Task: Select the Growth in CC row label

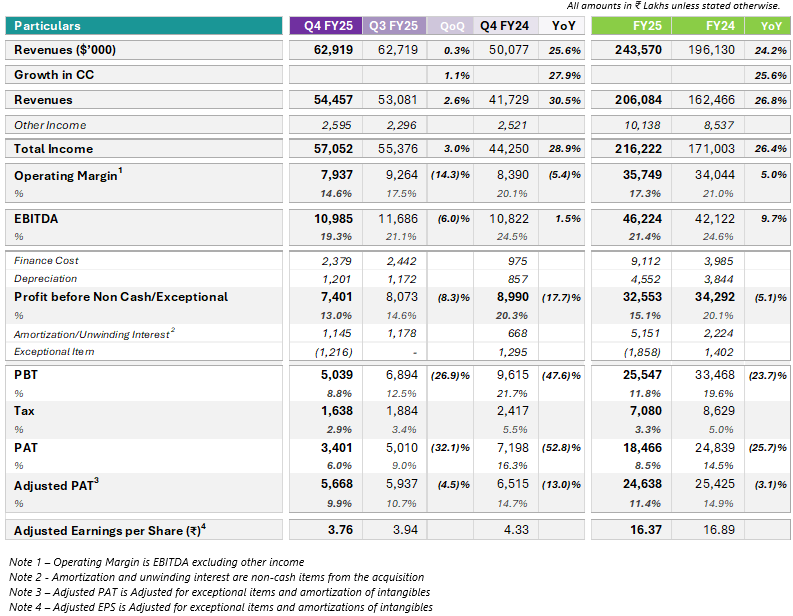Action: [x=54, y=75]
